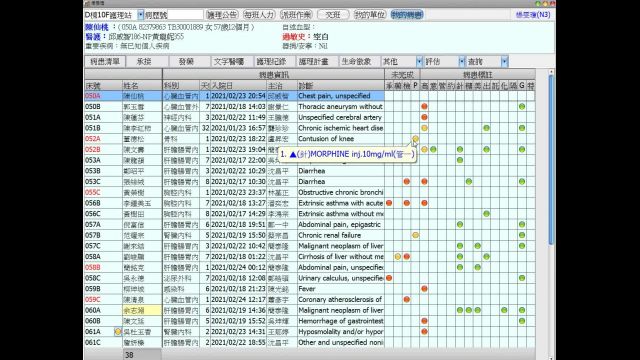
Task: Click the leftmost red dot on row 056B
Action: pos(389,203)
